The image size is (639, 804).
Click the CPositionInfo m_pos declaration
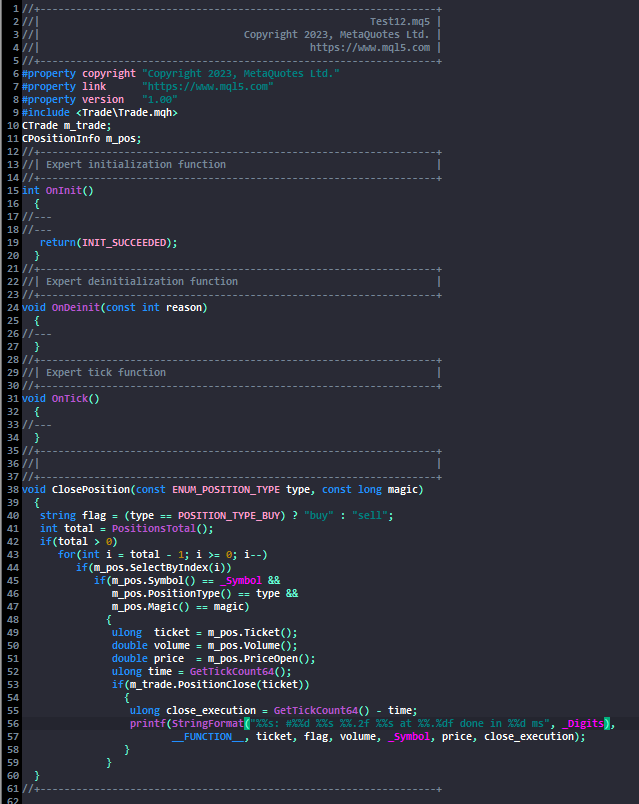[x=81, y=139]
